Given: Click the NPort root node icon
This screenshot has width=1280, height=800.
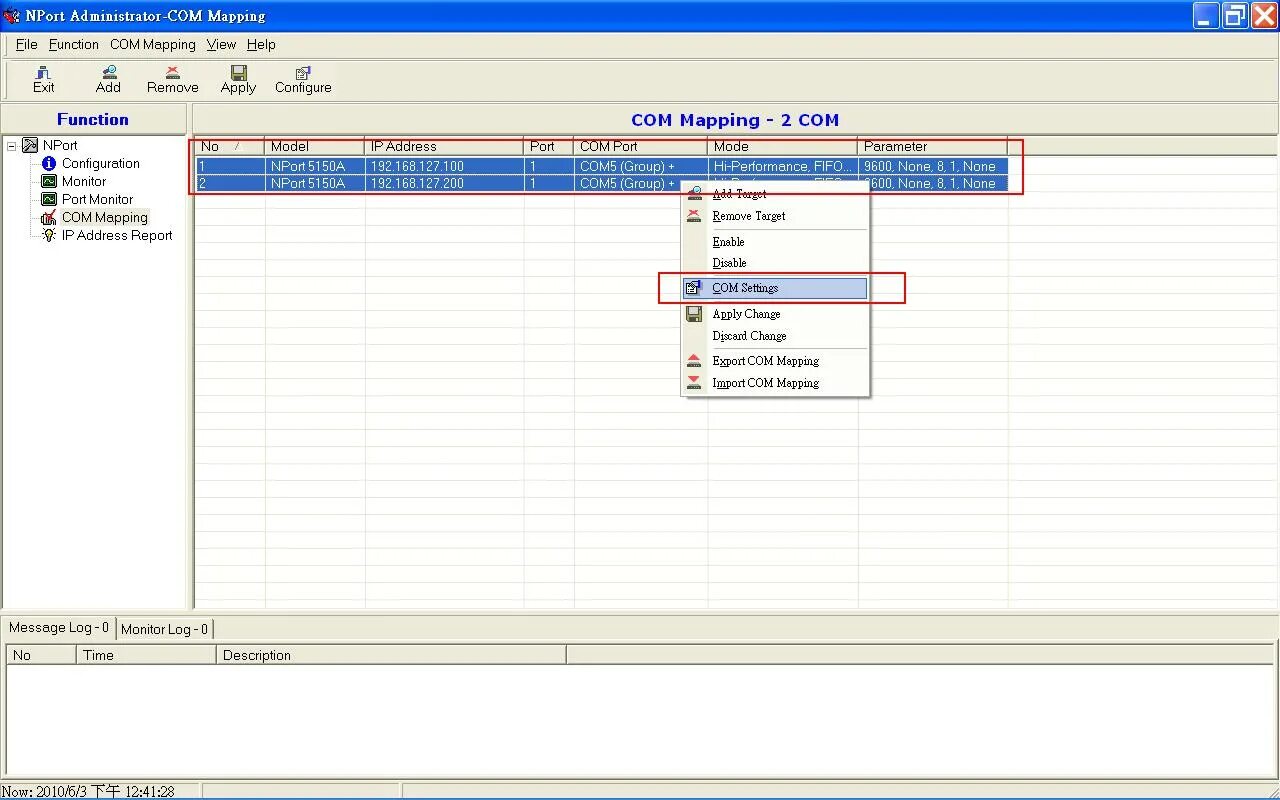Looking at the screenshot, I should [x=30, y=145].
